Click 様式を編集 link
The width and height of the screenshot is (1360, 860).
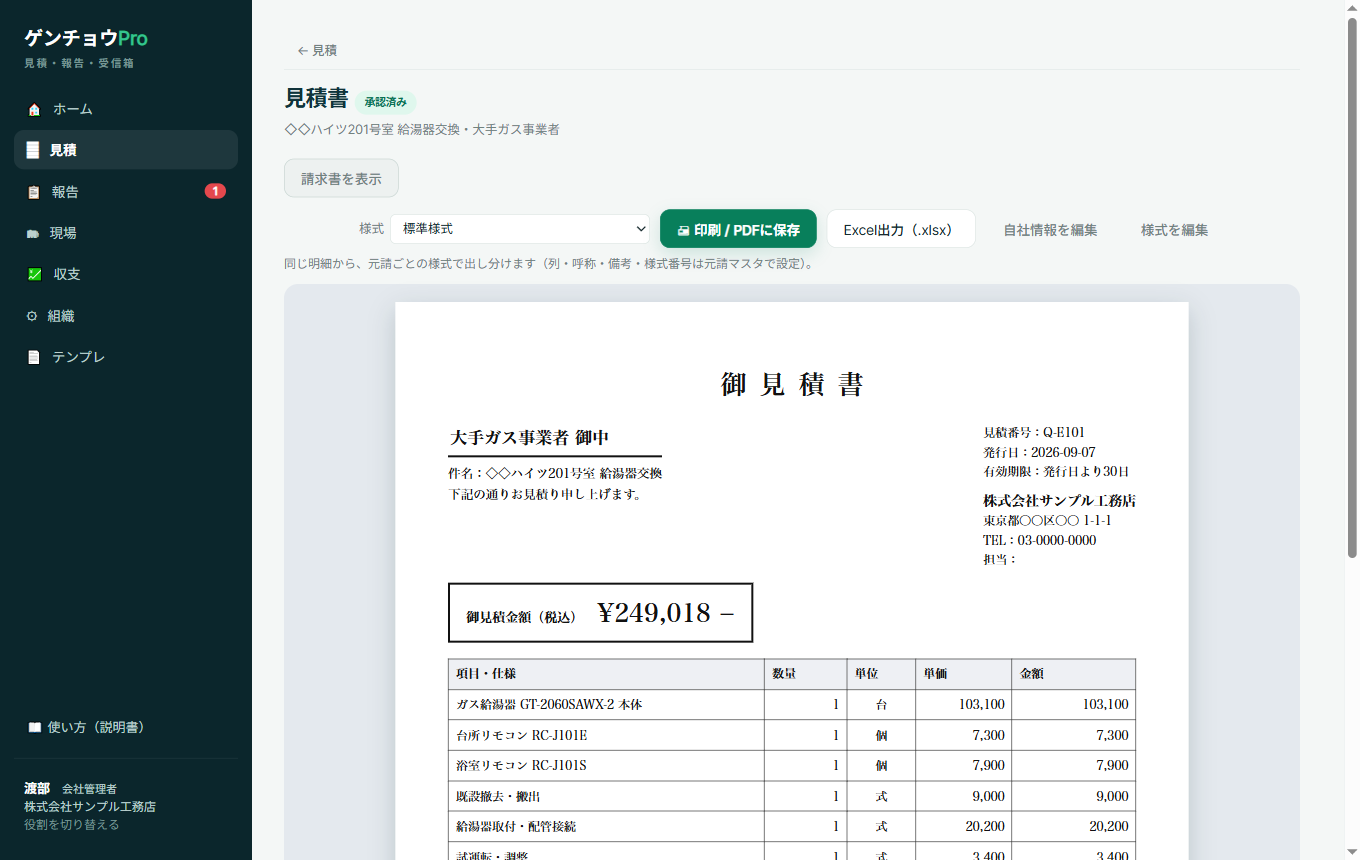click(1174, 230)
